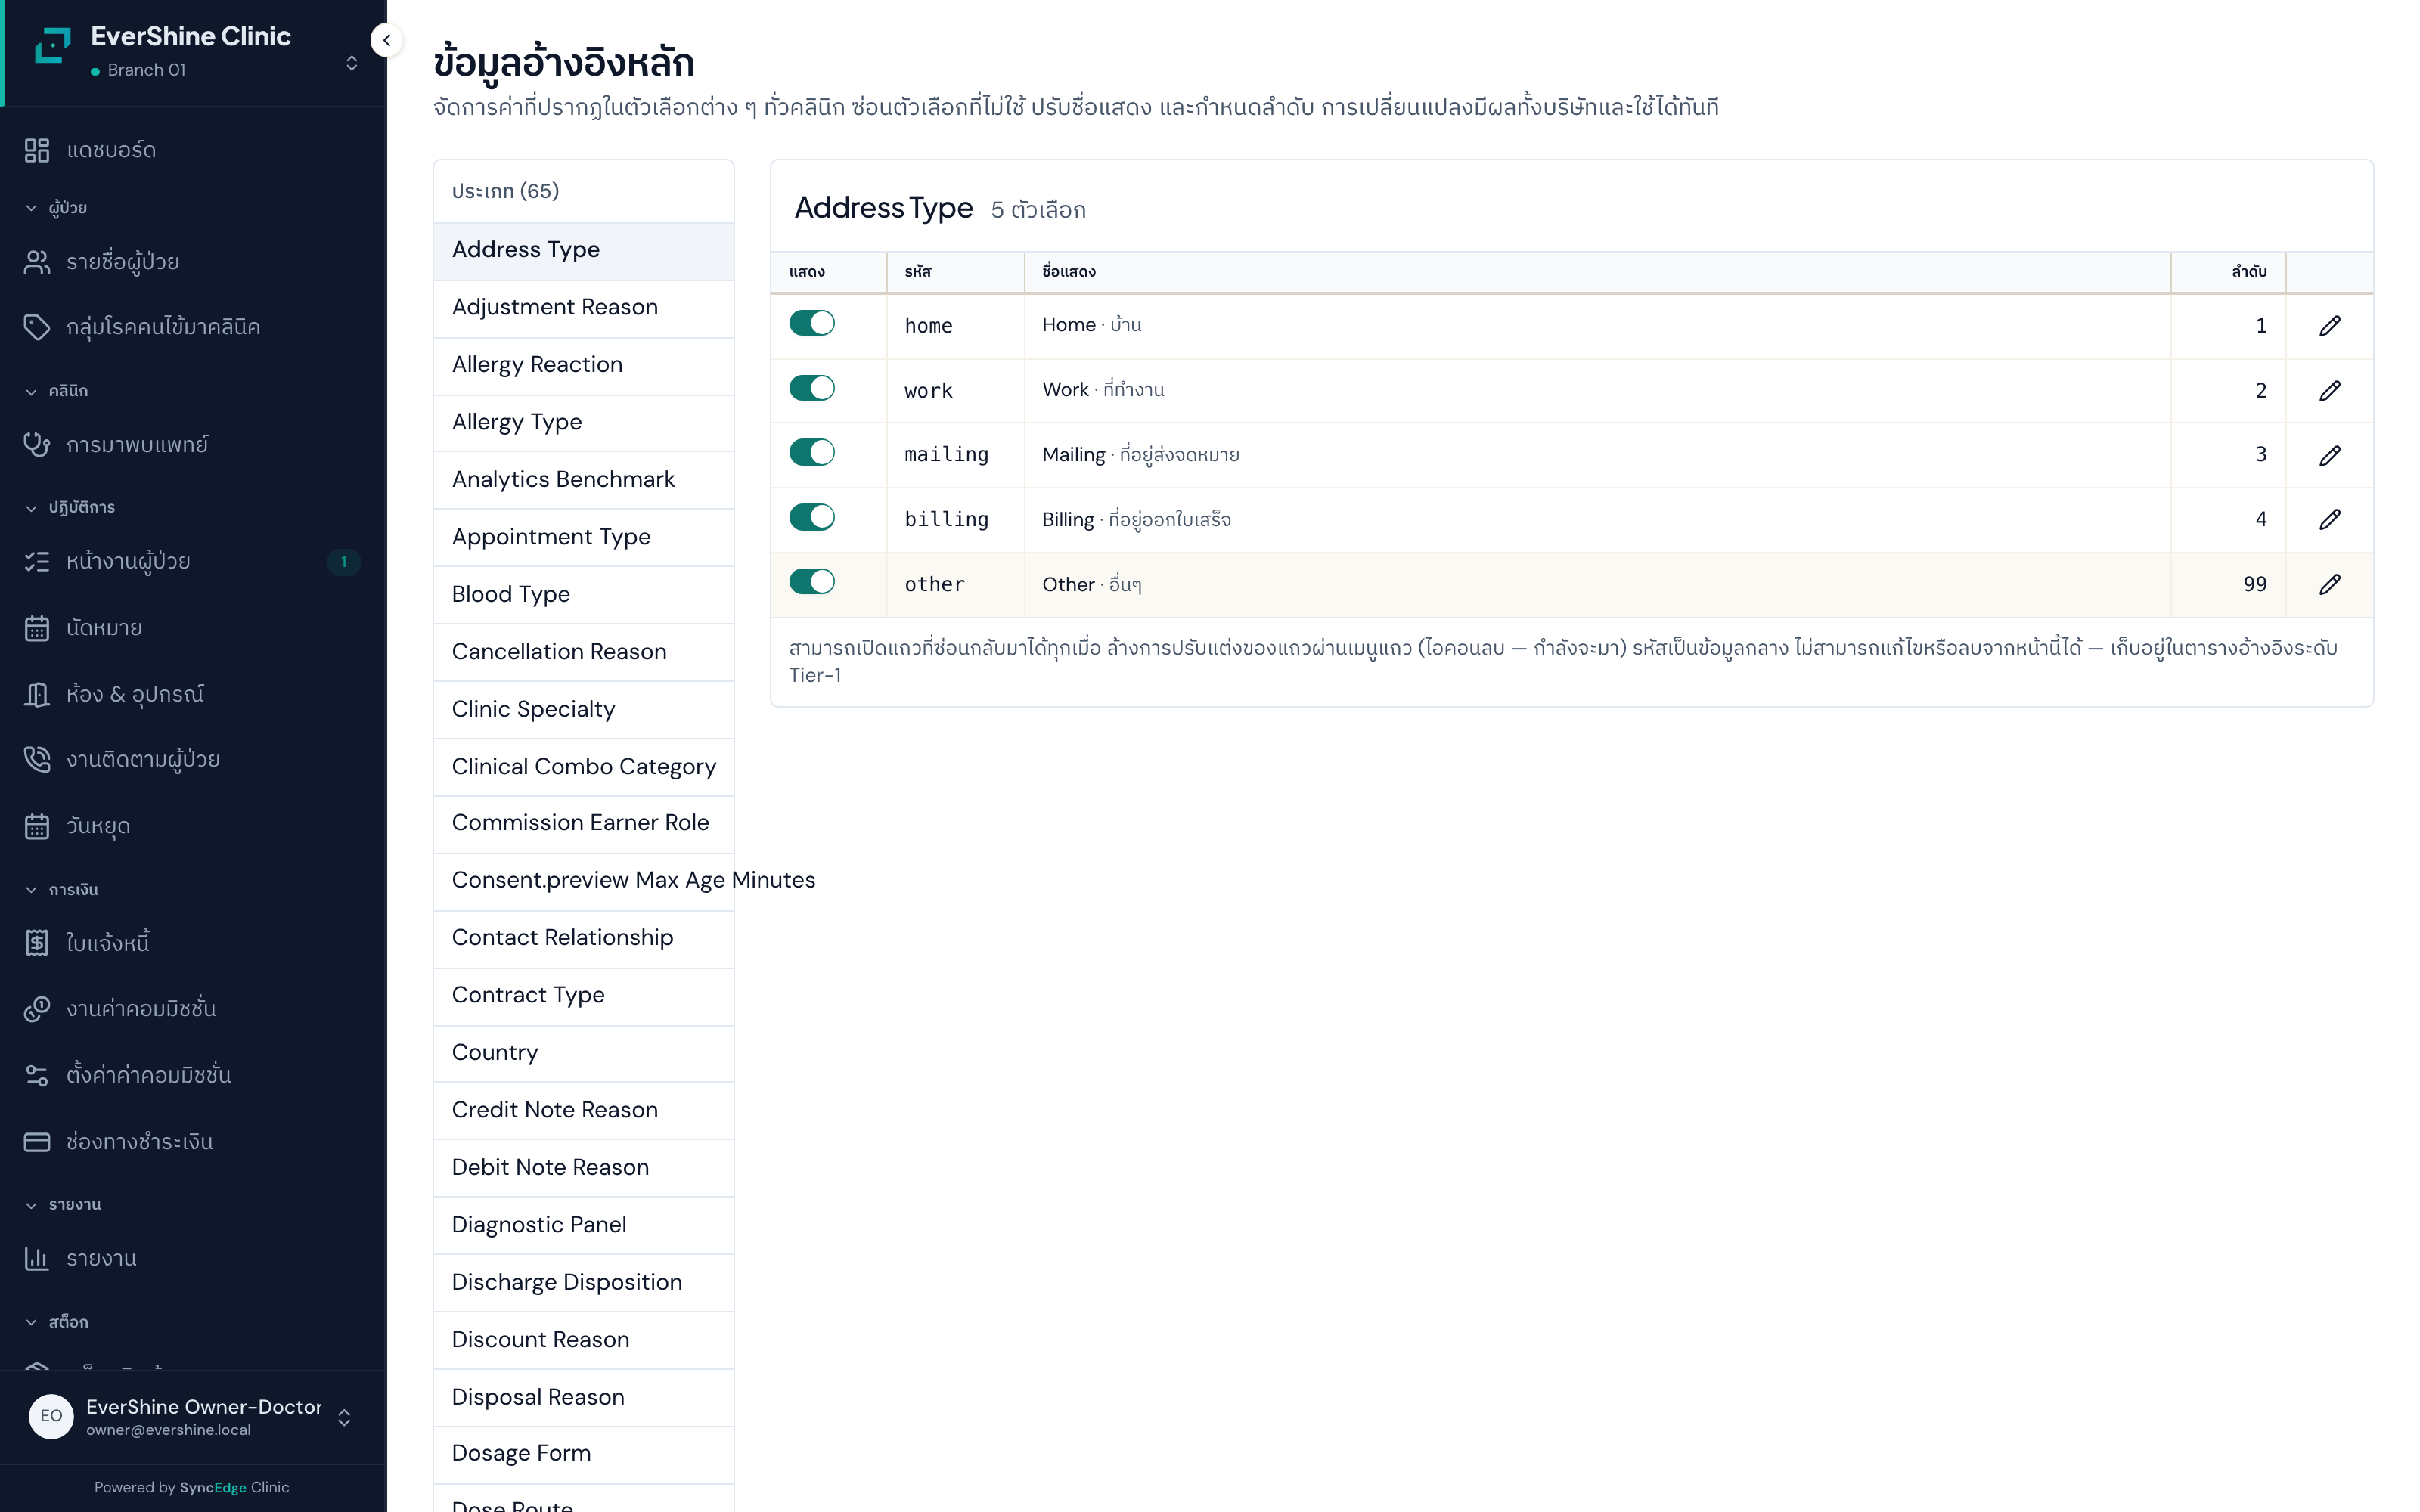This screenshot has width=2420, height=1512.
Task: Toggle visibility of the work address type
Action: [x=811, y=388]
